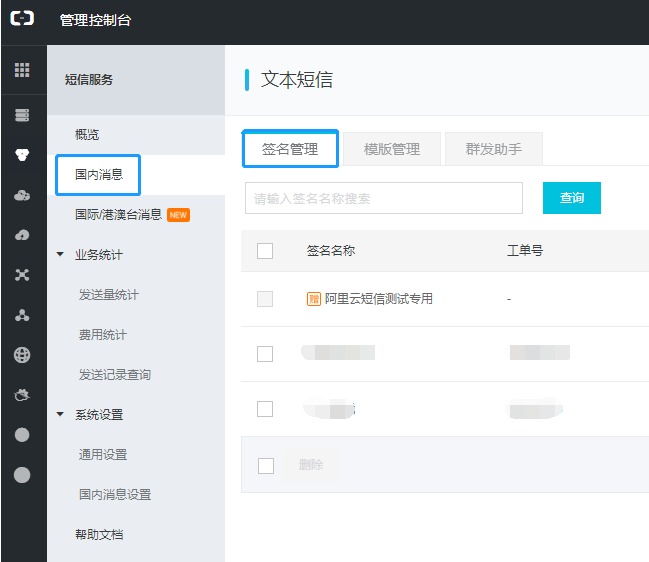Open 国内消息设置 in the side menu
This screenshot has height=562, width=649.
(x=115, y=495)
